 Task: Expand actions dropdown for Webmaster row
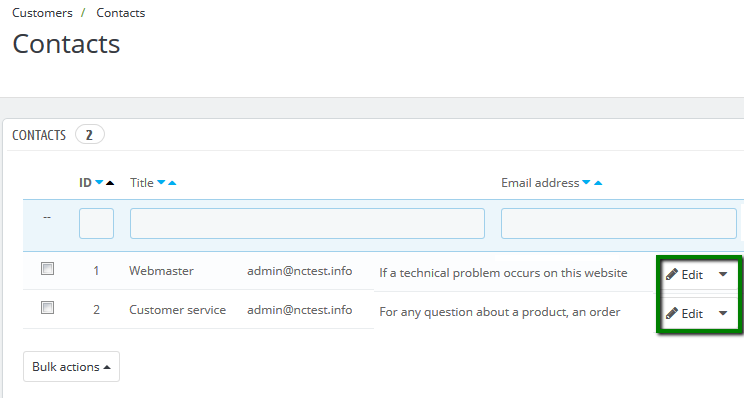point(723,274)
